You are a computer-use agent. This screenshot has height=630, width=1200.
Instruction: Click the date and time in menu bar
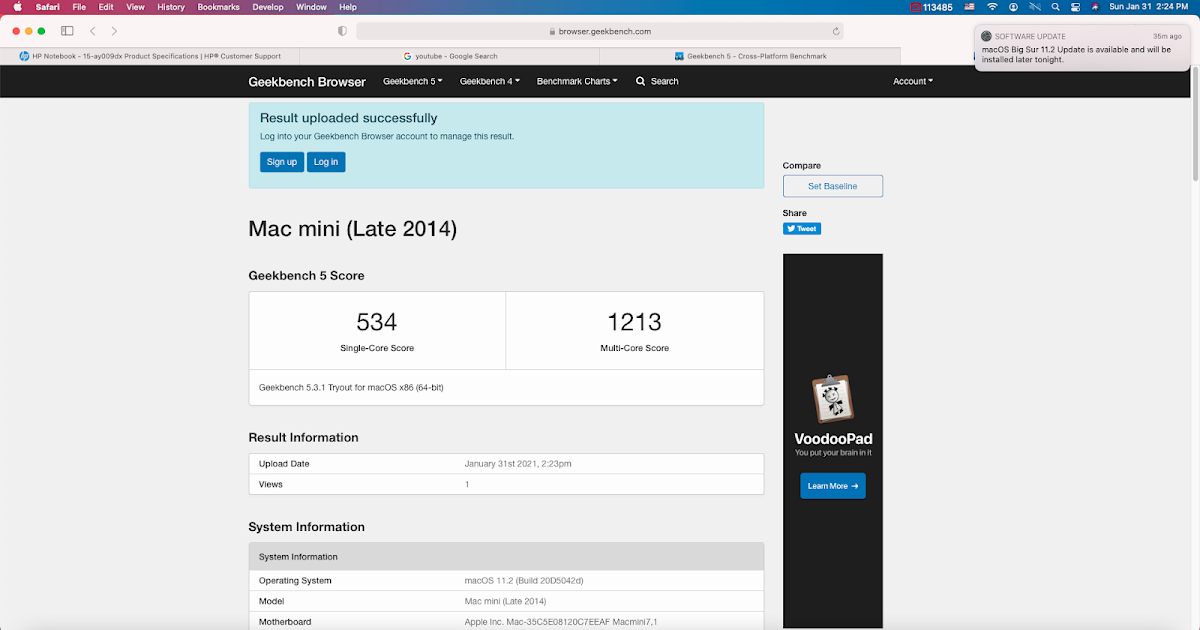(1148, 7)
